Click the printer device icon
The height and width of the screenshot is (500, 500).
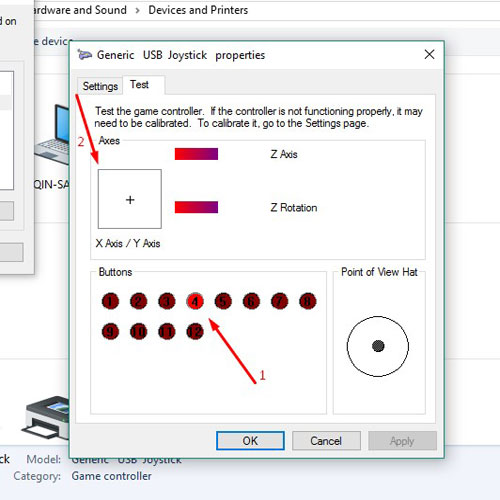(x=46, y=418)
